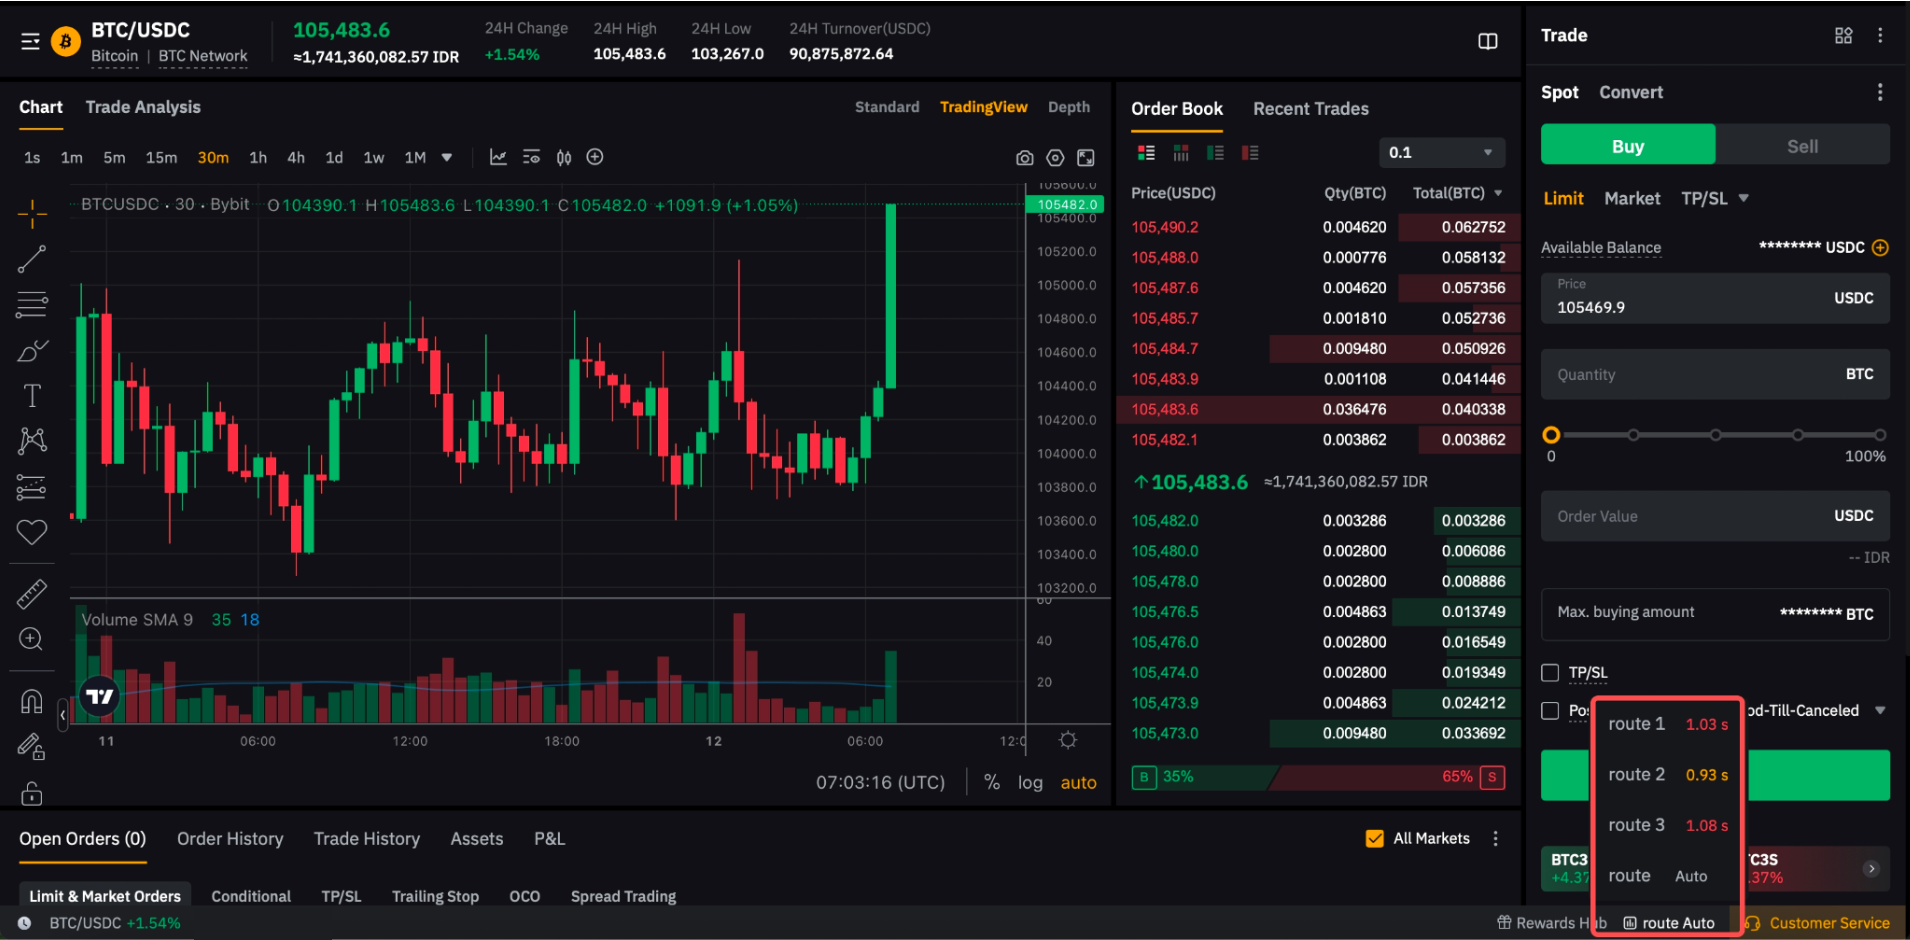1910x940 pixels.
Task: Click the Sell button
Action: [1802, 146]
